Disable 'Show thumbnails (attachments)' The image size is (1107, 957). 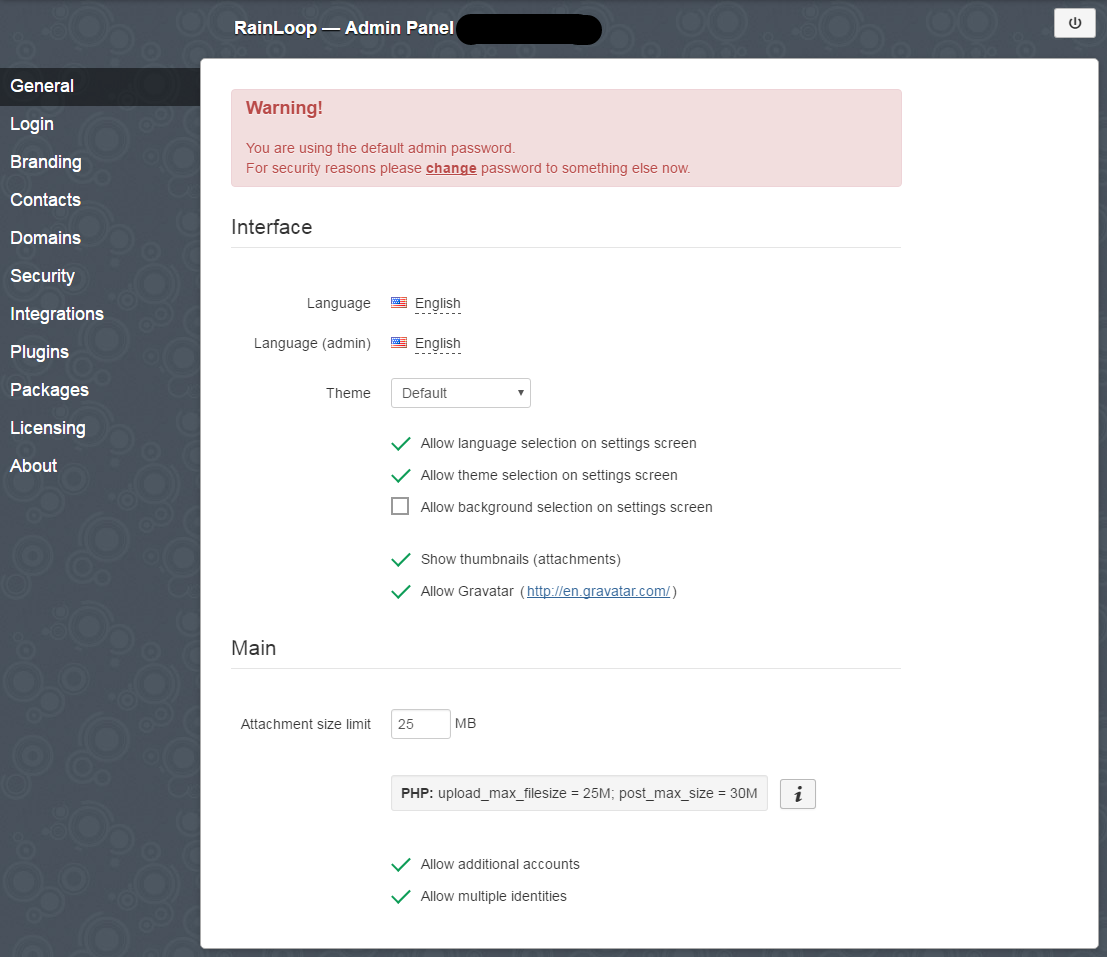[400, 559]
